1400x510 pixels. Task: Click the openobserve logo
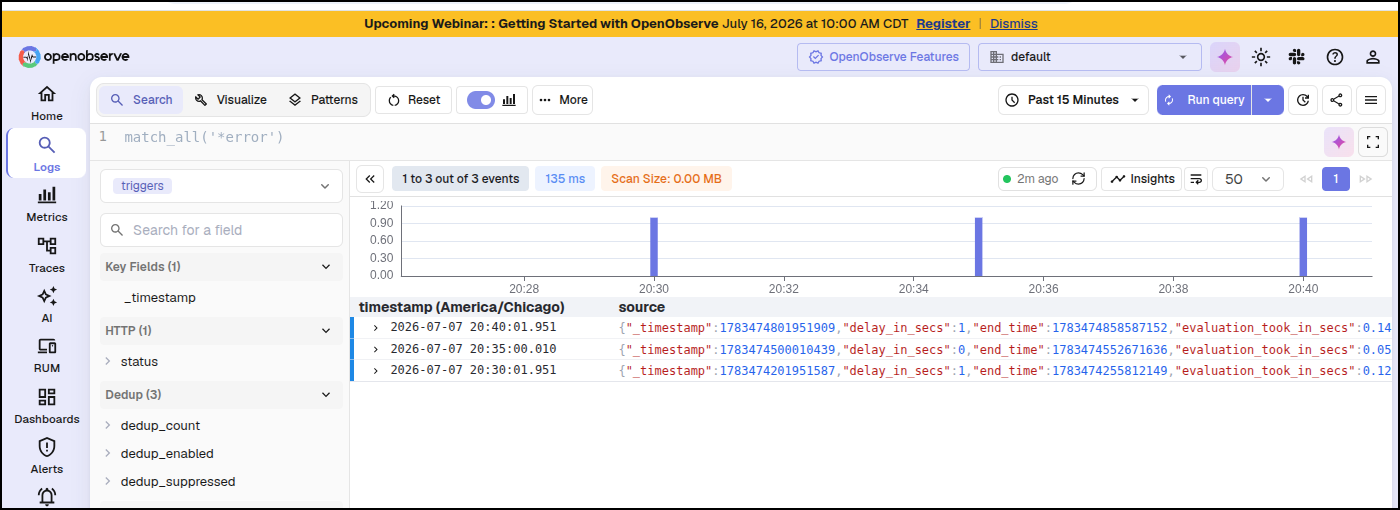pyautogui.click(x=74, y=57)
